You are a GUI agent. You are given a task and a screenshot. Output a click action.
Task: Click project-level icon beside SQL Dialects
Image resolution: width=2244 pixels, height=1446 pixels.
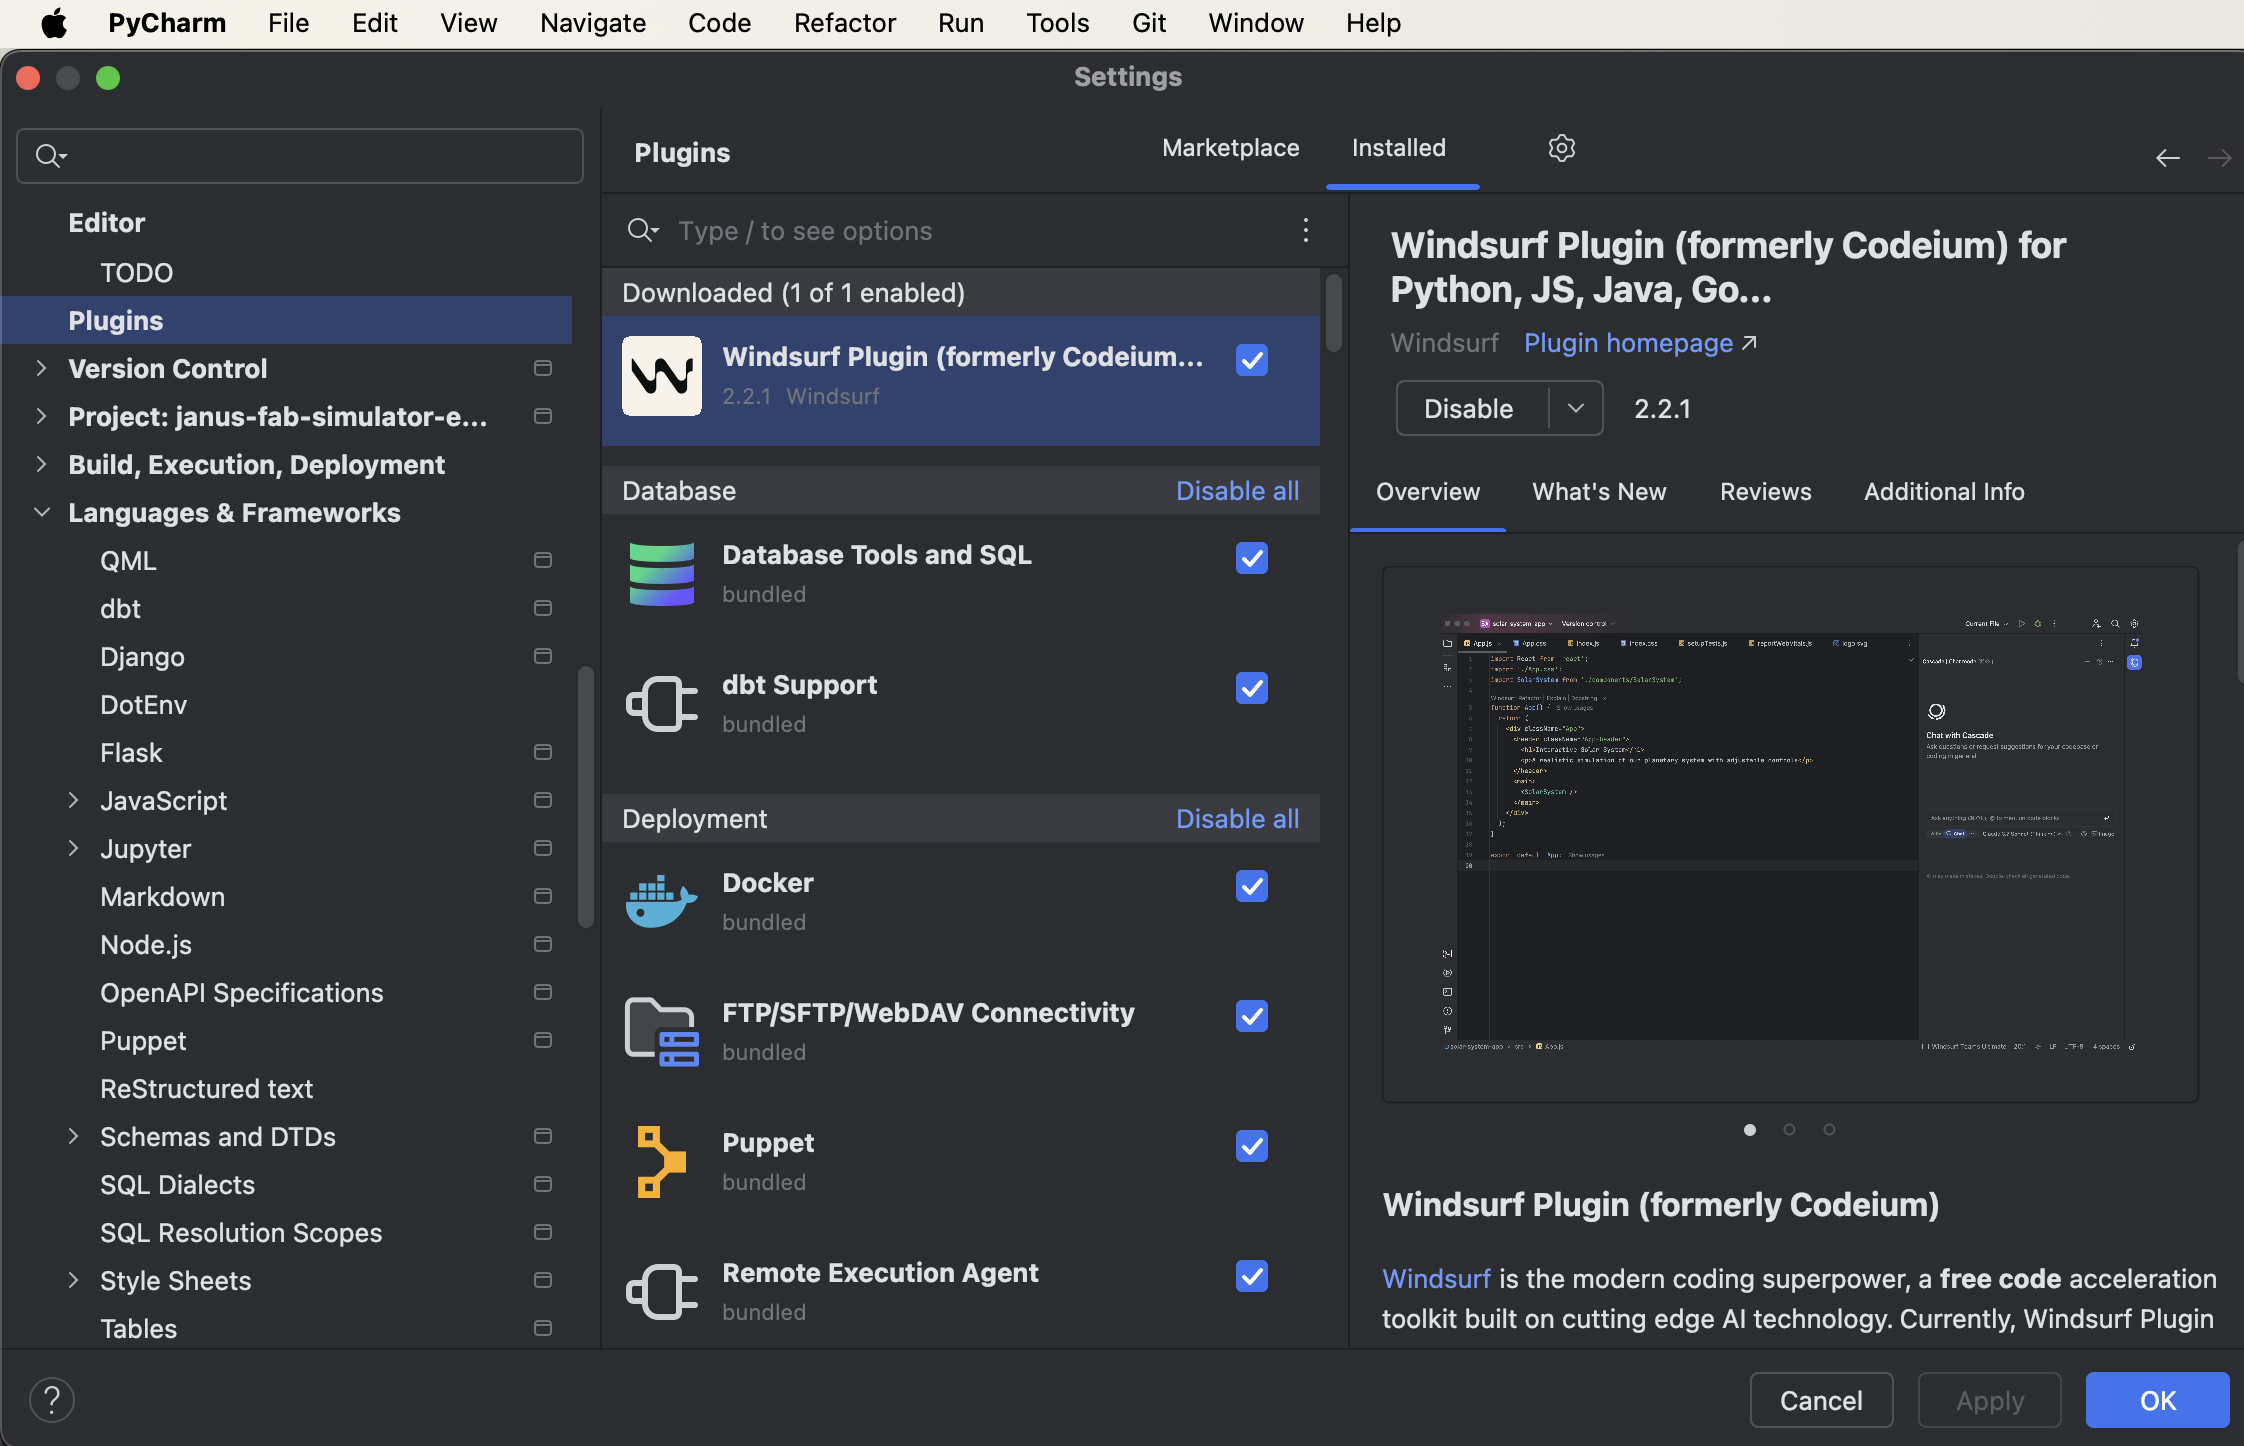coord(543,1185)
